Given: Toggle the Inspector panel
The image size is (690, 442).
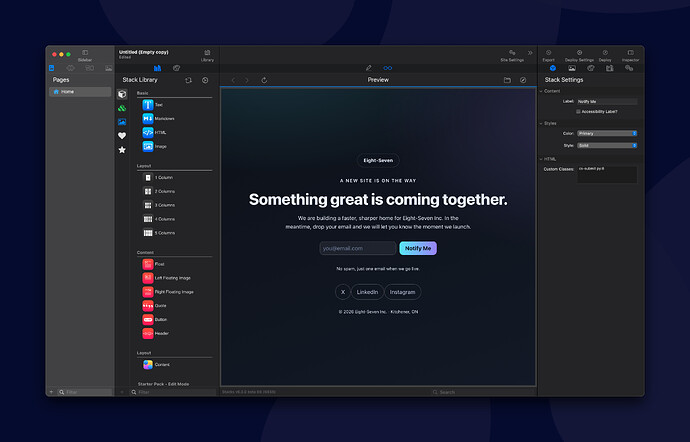Looking at the screenshot, I should (630, 55).
